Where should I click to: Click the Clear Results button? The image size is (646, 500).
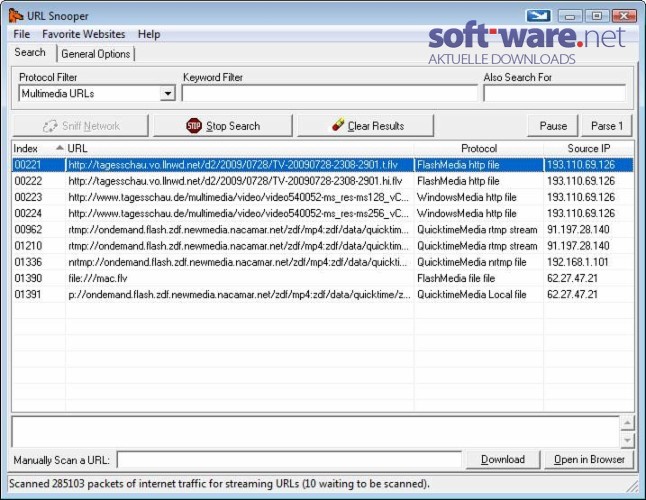pyautogui.click(x=365, y=126)
